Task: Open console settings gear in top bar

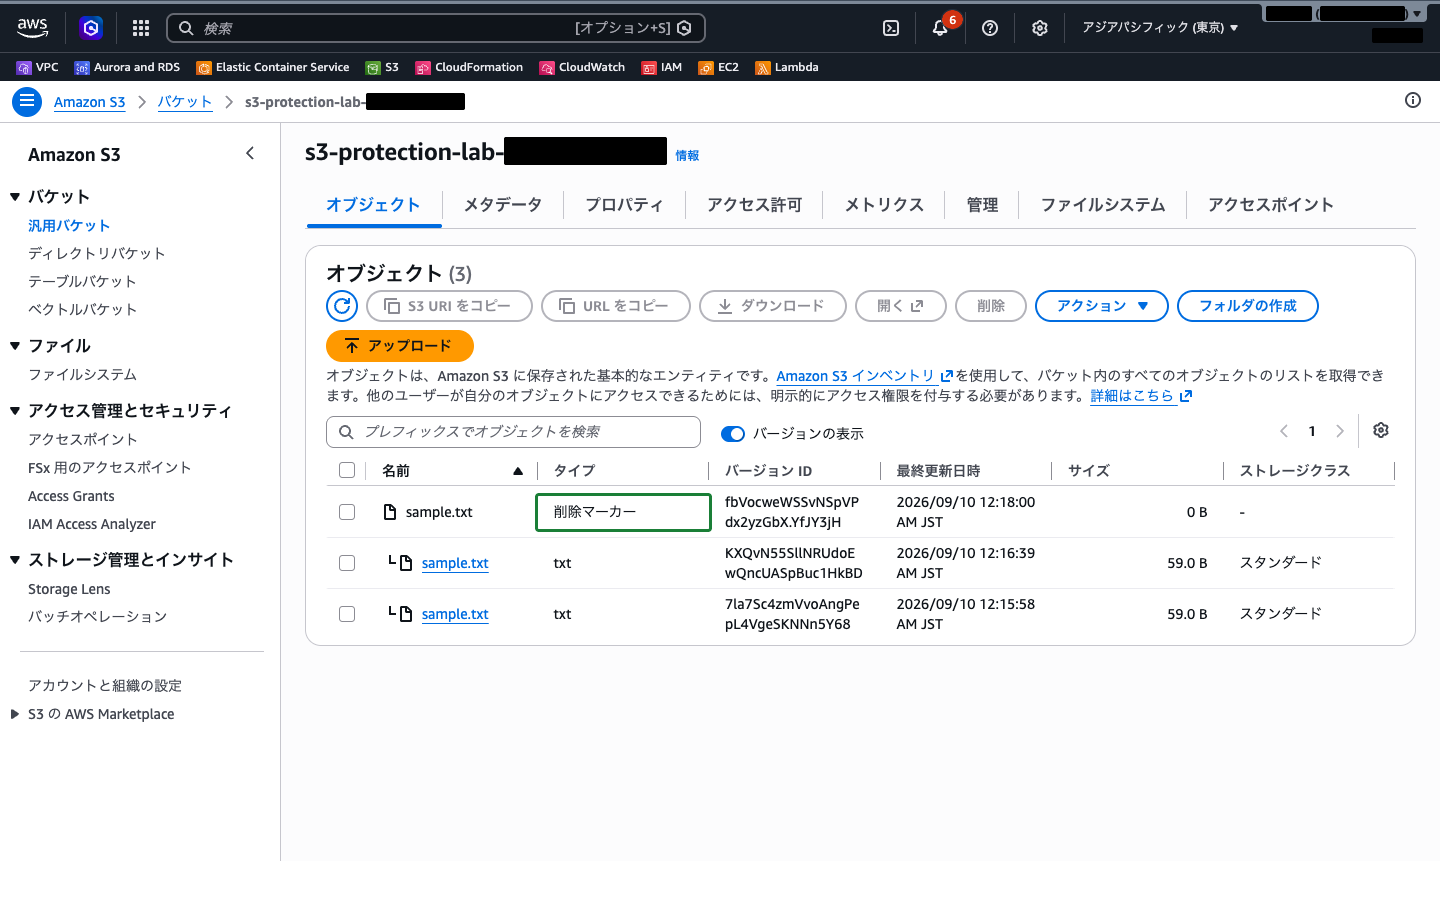Action: (1040, 28)
